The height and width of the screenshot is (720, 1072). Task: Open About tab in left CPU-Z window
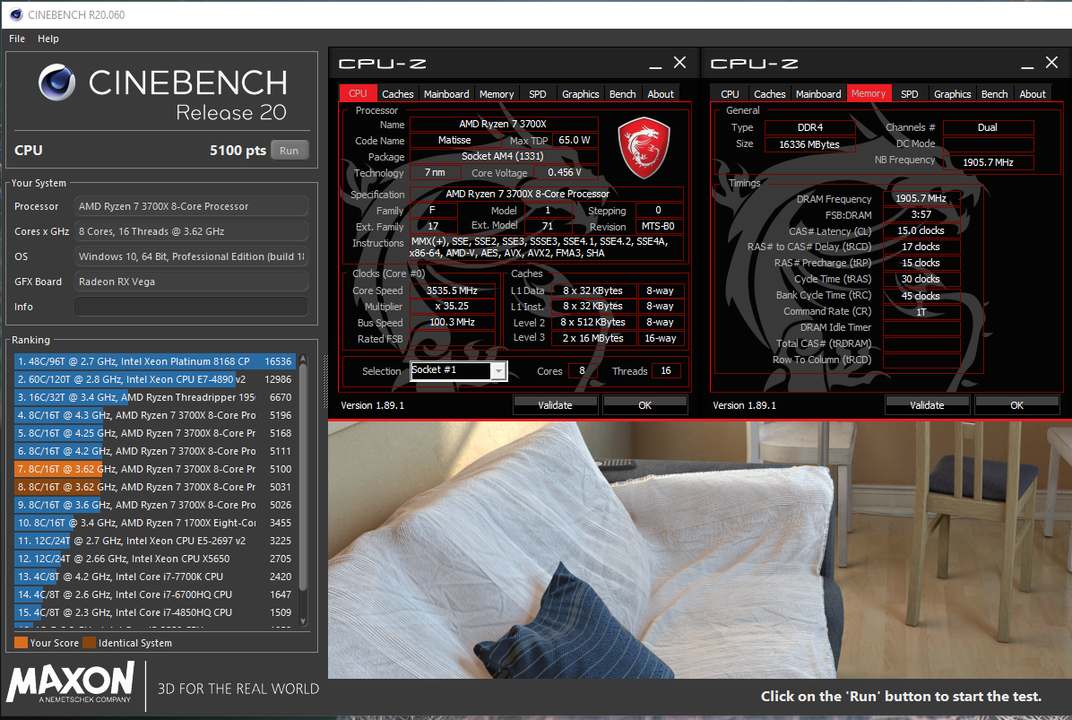(660, 94)
